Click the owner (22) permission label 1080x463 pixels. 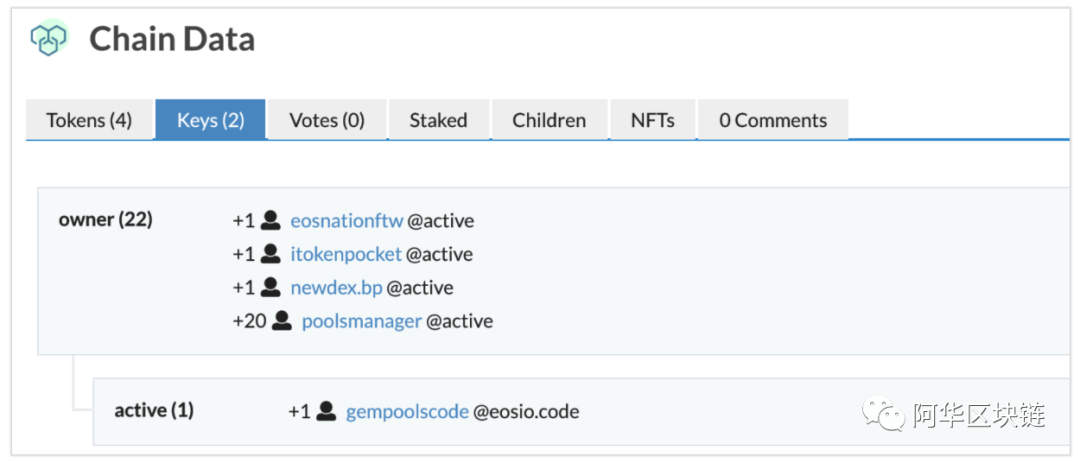point(105,220)
